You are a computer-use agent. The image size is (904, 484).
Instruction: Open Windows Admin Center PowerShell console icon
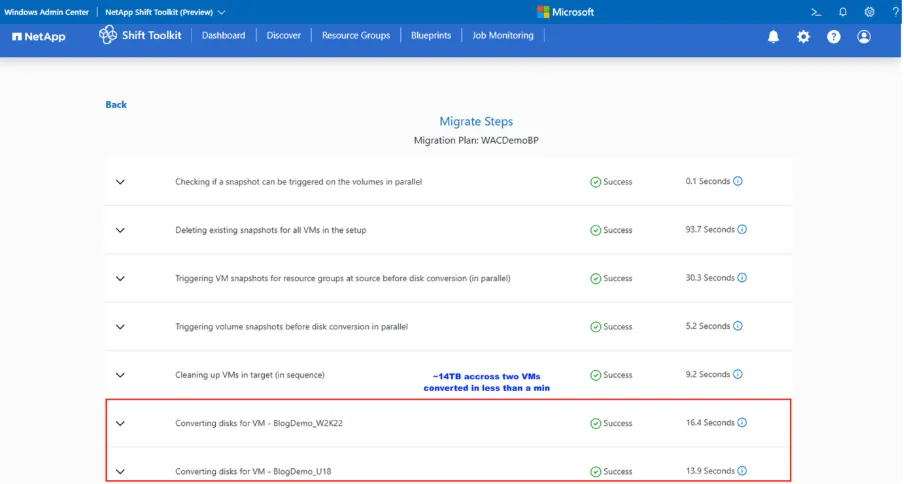click(x=816, y=12)
